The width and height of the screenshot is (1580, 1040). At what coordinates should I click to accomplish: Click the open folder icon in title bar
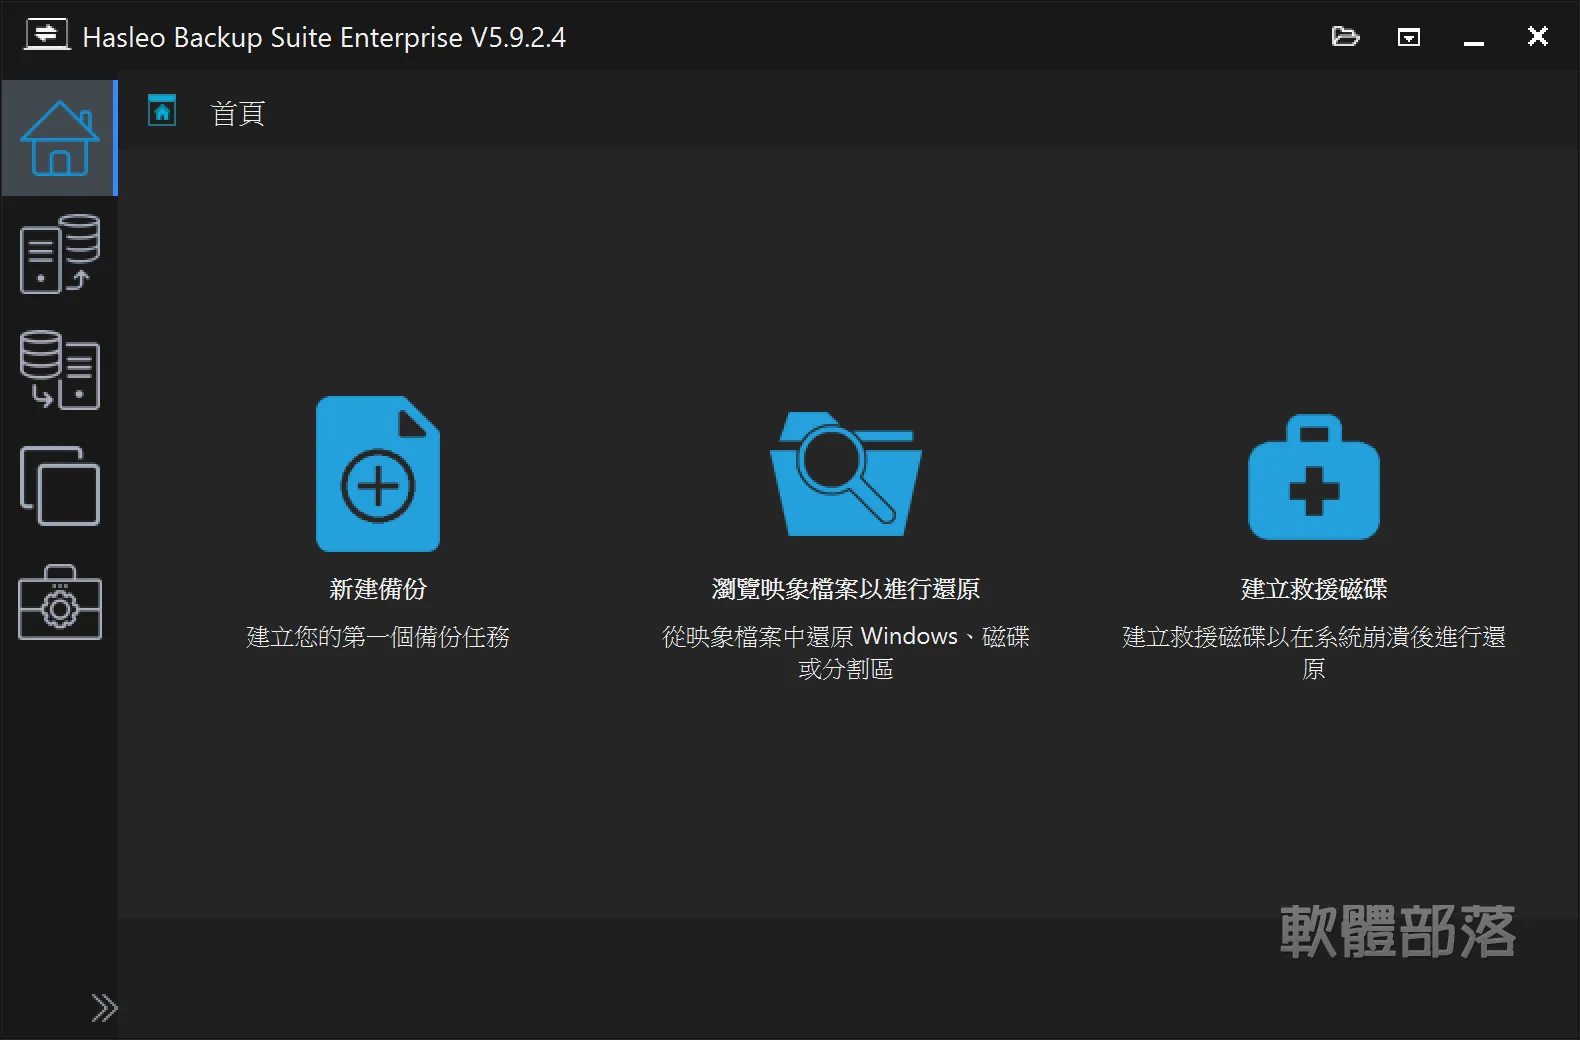pos(1345,37)
